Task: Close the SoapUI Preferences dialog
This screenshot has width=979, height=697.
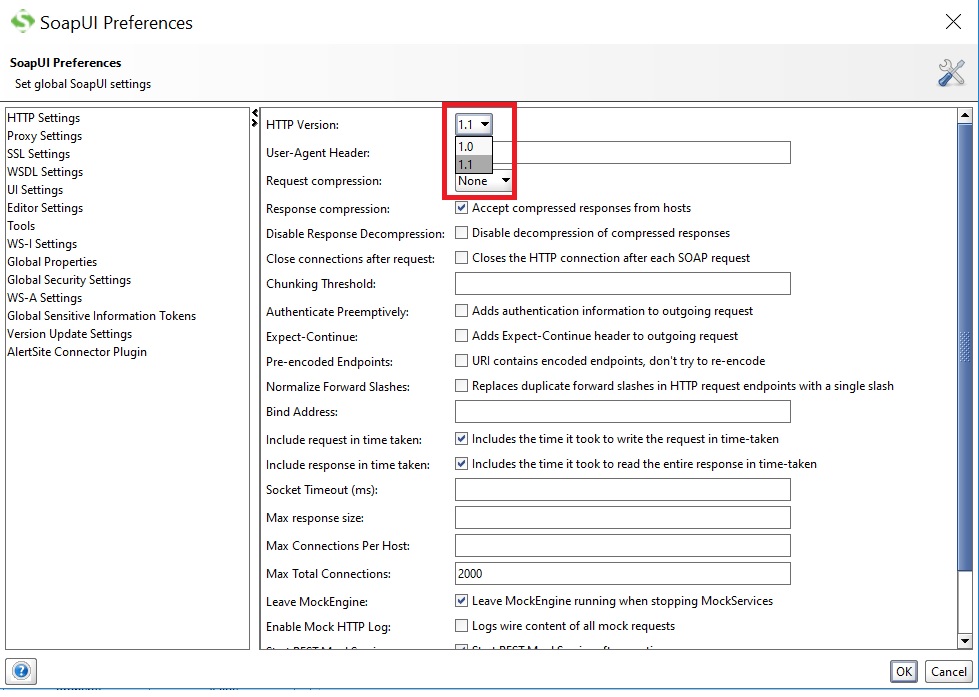Action: point(953,22)
